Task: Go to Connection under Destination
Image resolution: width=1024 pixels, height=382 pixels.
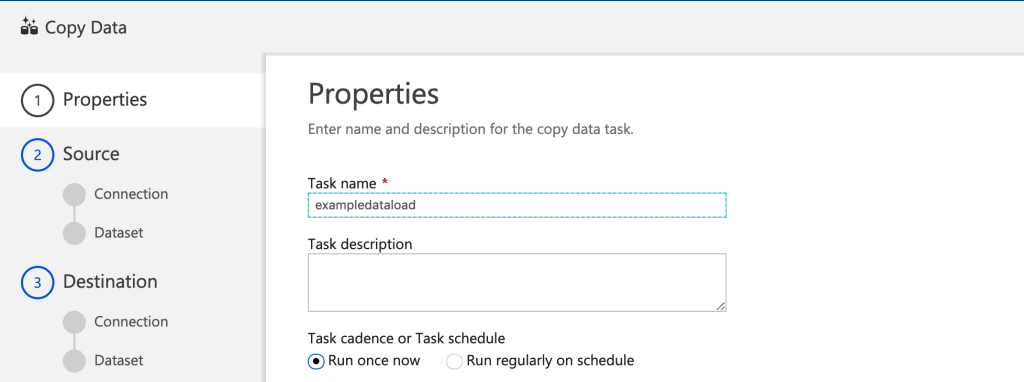Action: [131, 321]
